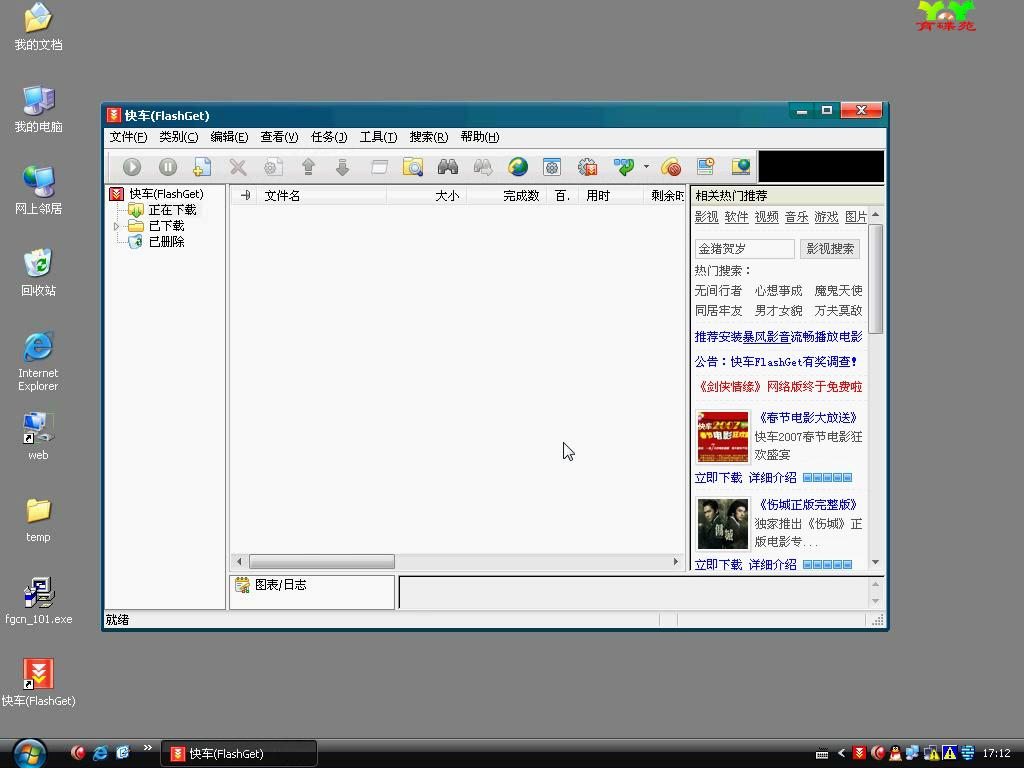The image size is (1024, 768).
Task: Click the Pause download toolbar button
Action: click(168, 167)
